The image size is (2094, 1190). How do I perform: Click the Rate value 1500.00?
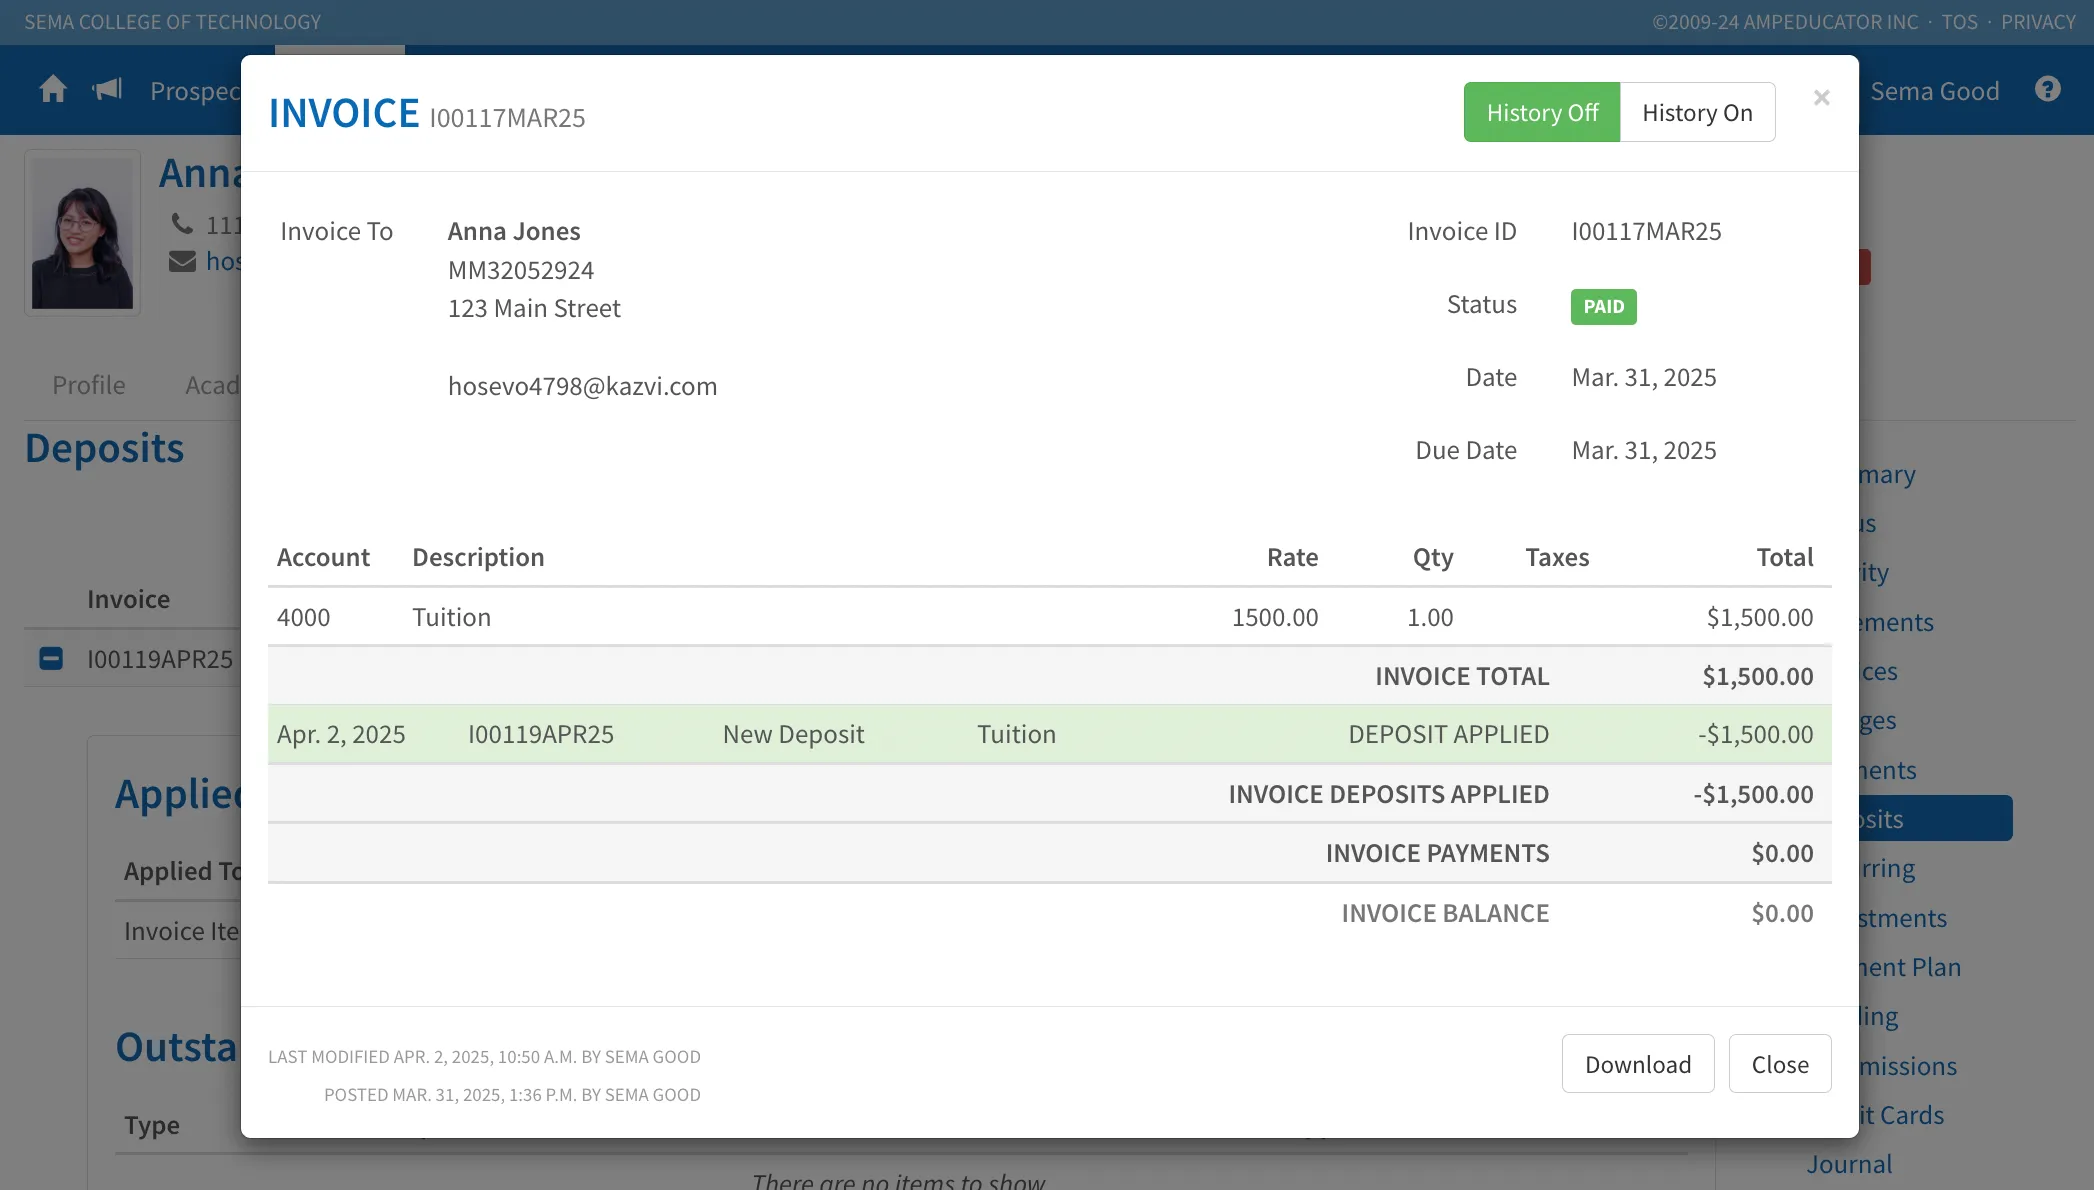point(1274,617)
